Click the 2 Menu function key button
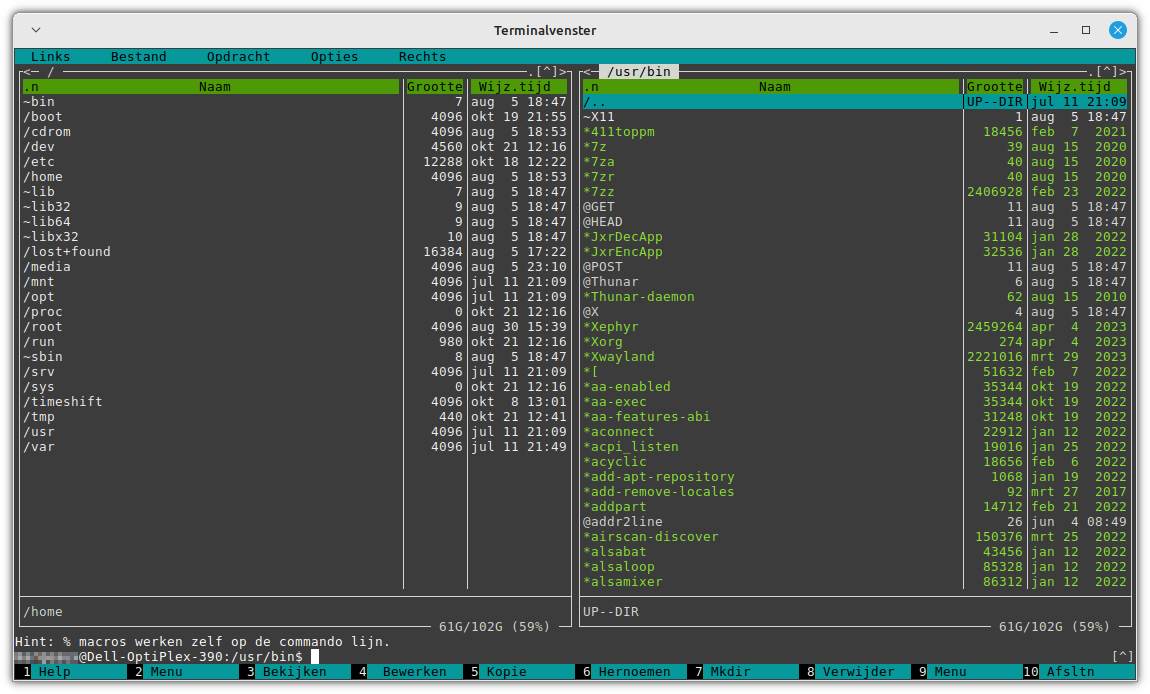The width and height of the screenshot is (1150, 694). (x=183, y=671)
